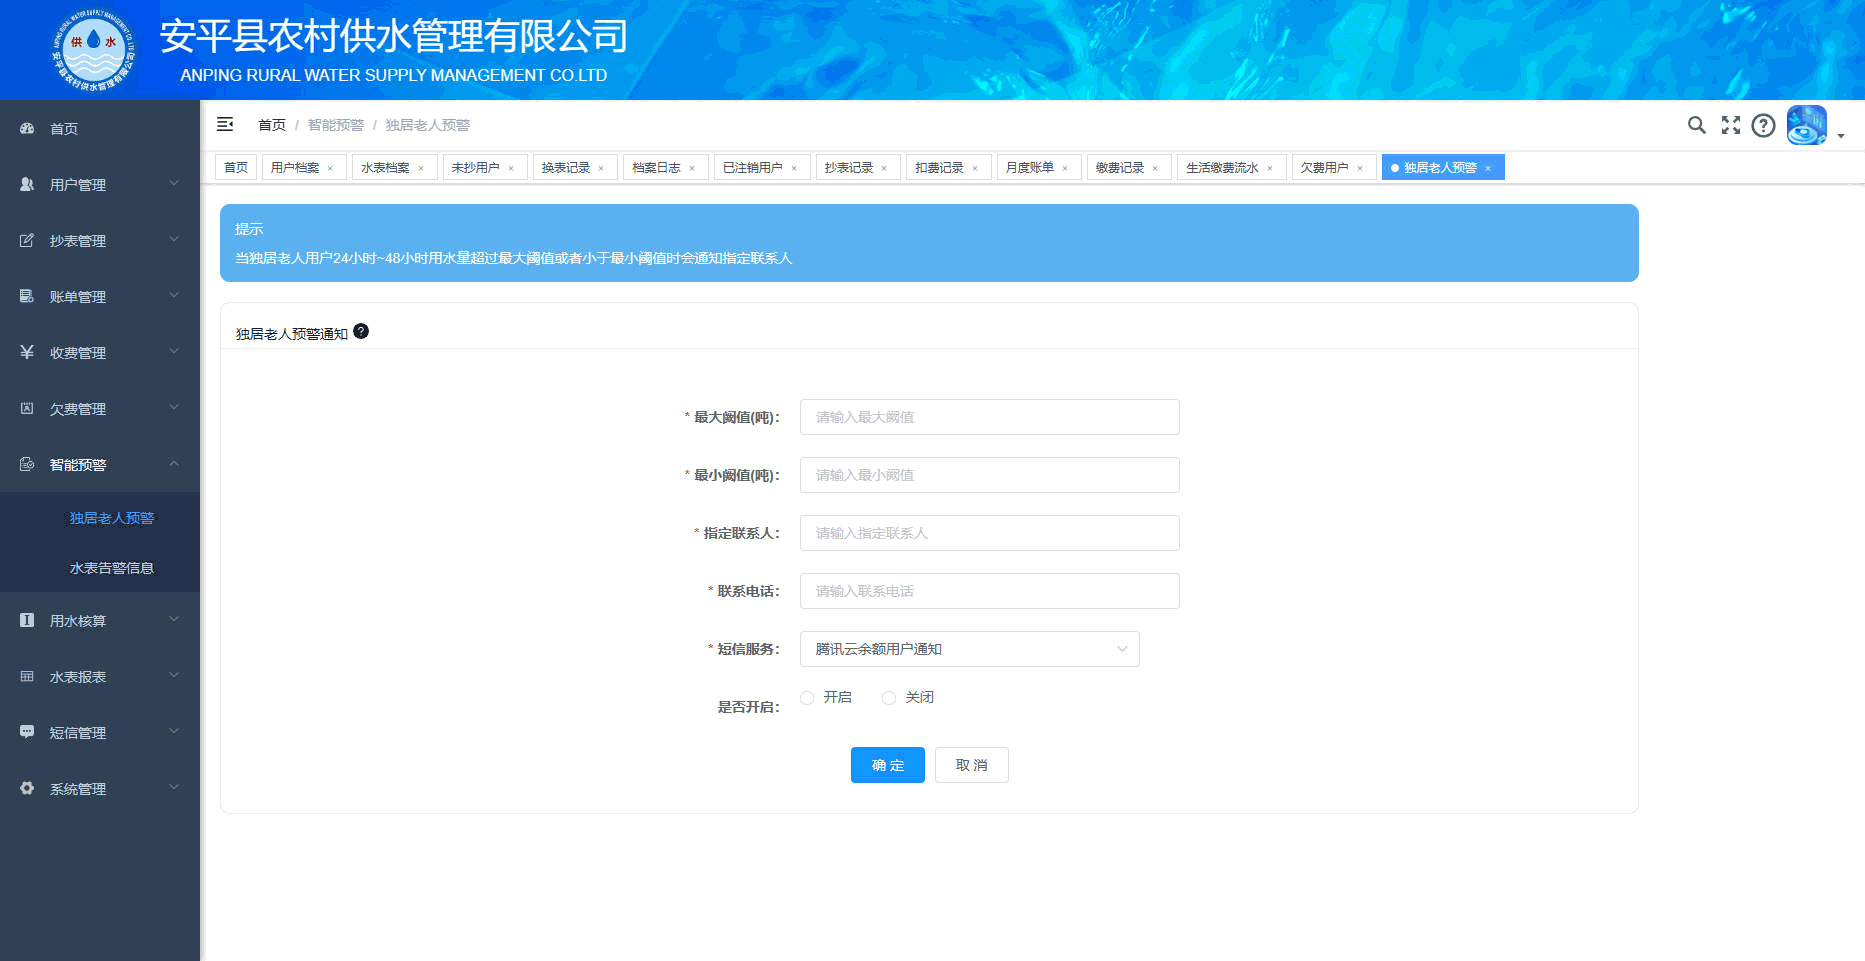Select the 关闭 radio option

click(x=889, y=698)
